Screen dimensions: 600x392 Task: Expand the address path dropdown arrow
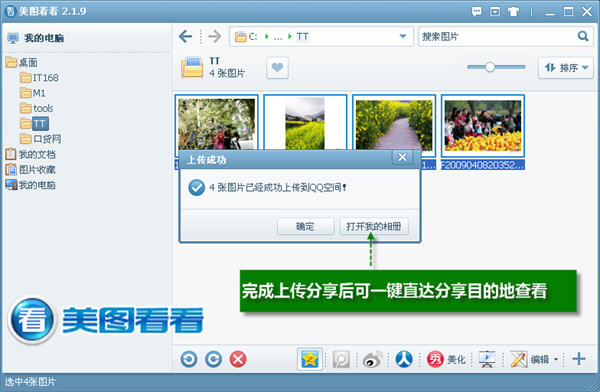click(403, 36)
